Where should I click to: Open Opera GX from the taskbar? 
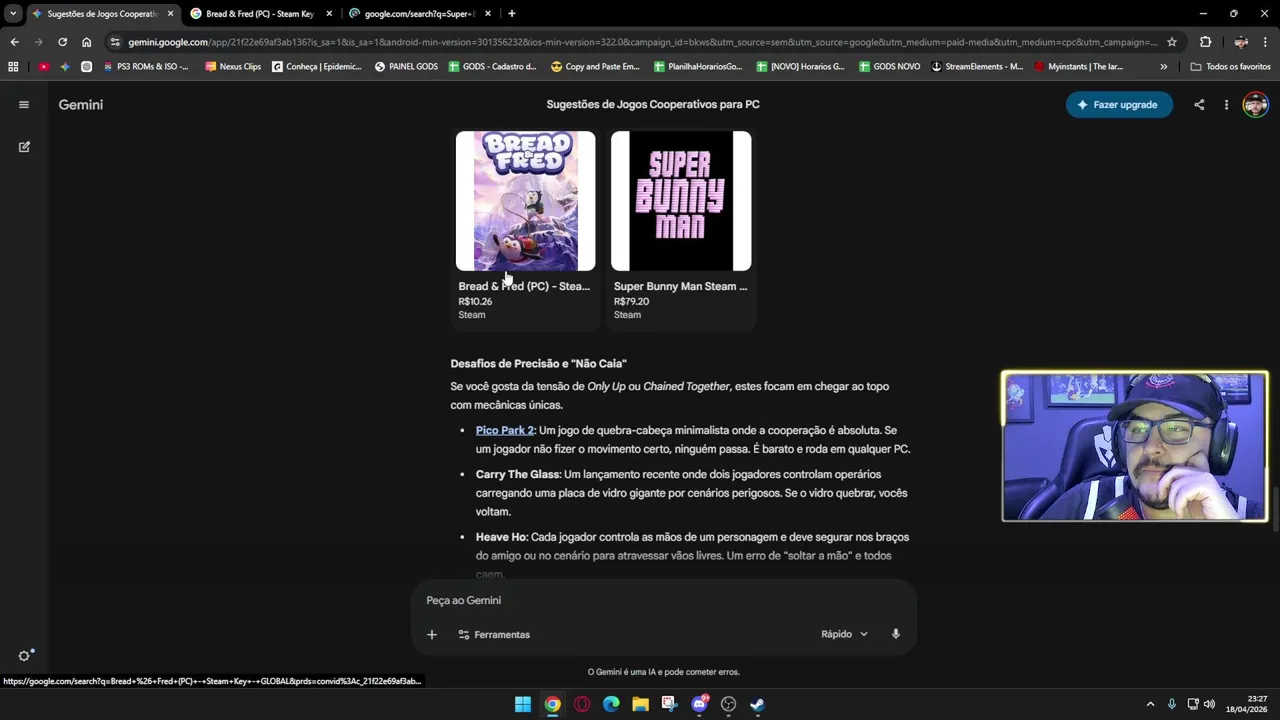click(x=582, y=704)
